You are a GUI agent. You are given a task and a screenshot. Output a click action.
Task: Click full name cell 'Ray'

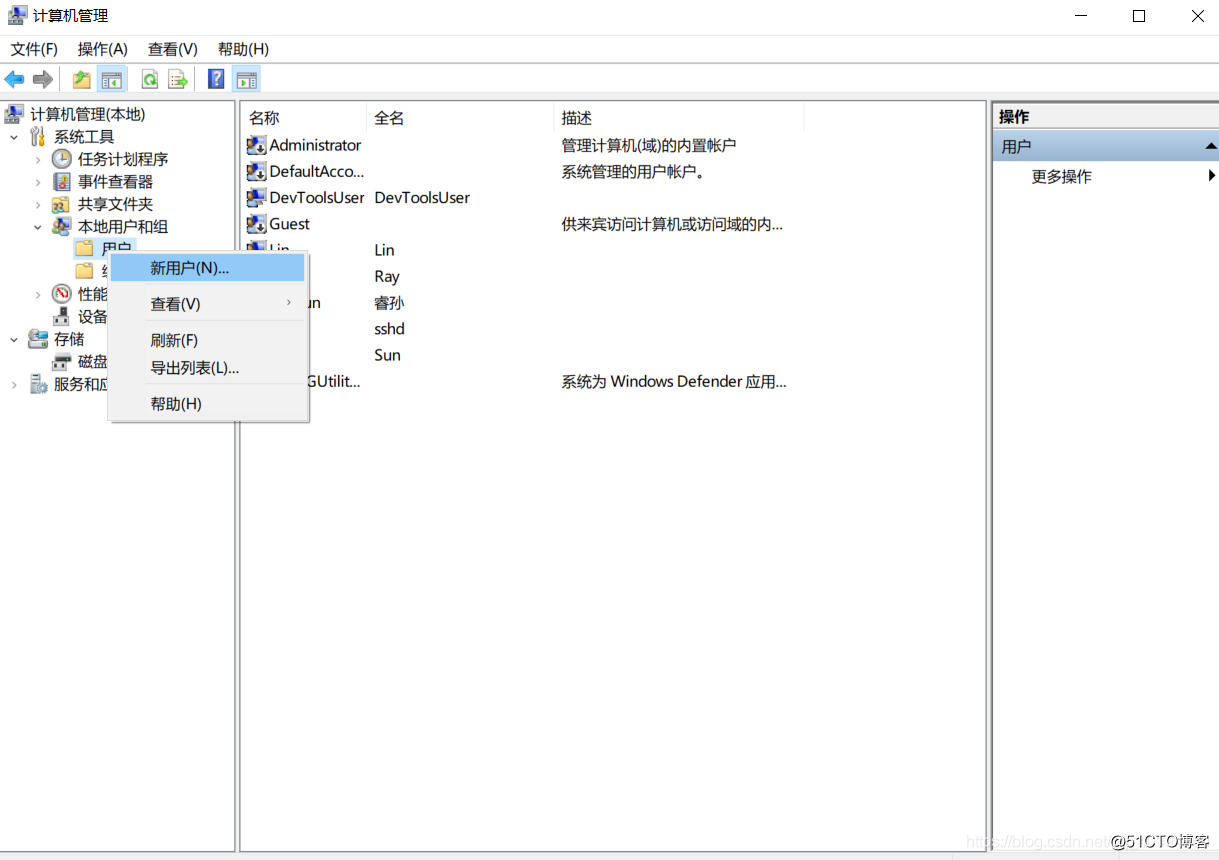tap(387, 276)
